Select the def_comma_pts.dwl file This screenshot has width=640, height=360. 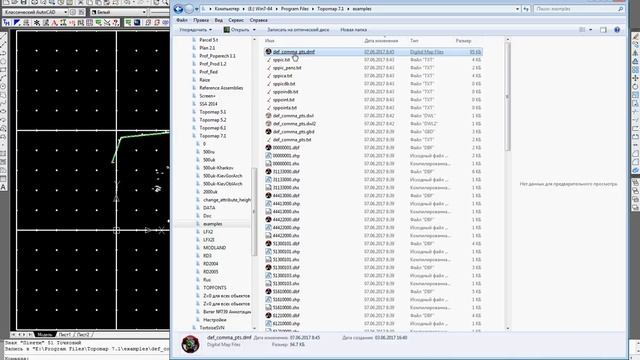[293, 116]
